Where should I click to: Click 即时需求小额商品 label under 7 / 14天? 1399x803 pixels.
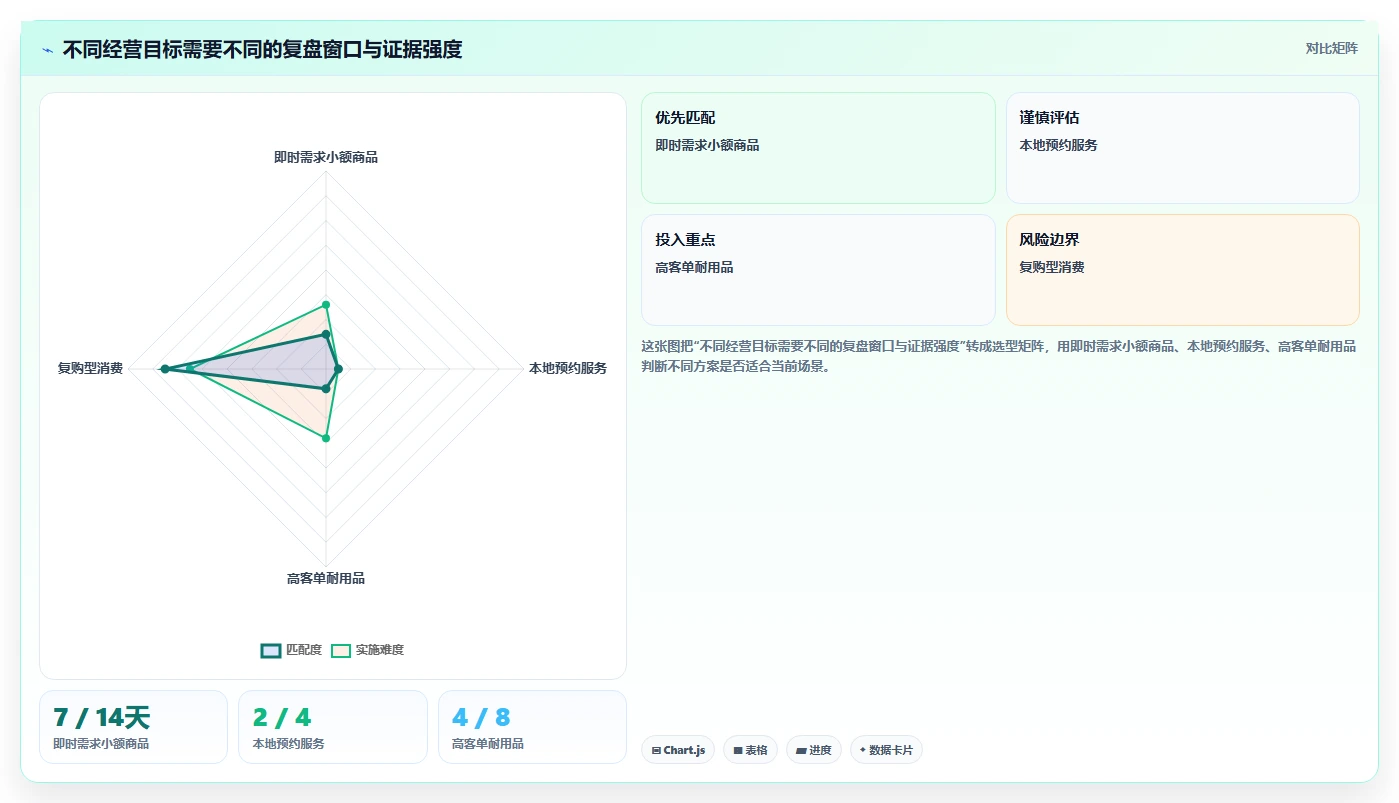[101, 744]
